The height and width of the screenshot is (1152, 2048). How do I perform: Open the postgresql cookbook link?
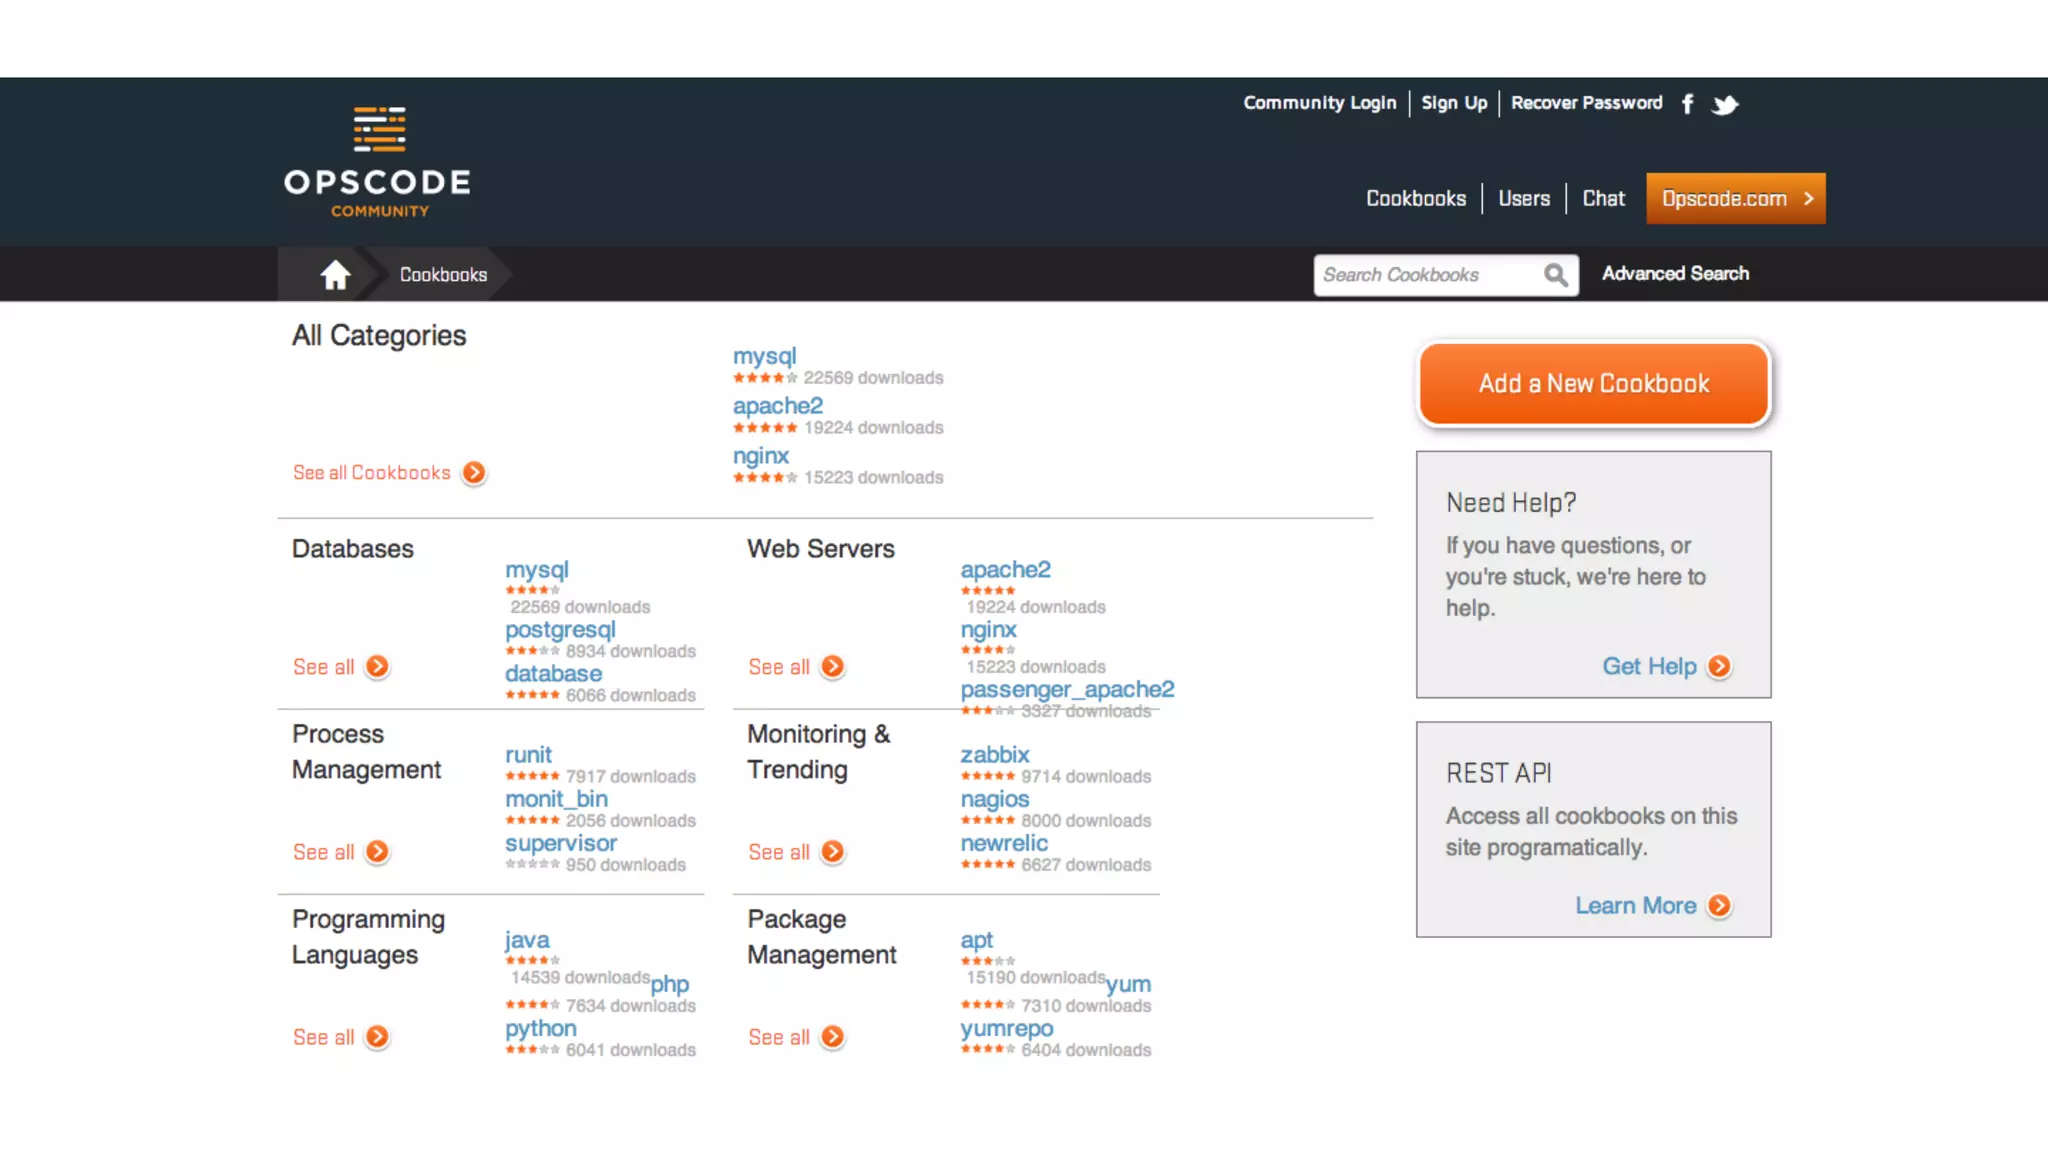tap(560, 630)
